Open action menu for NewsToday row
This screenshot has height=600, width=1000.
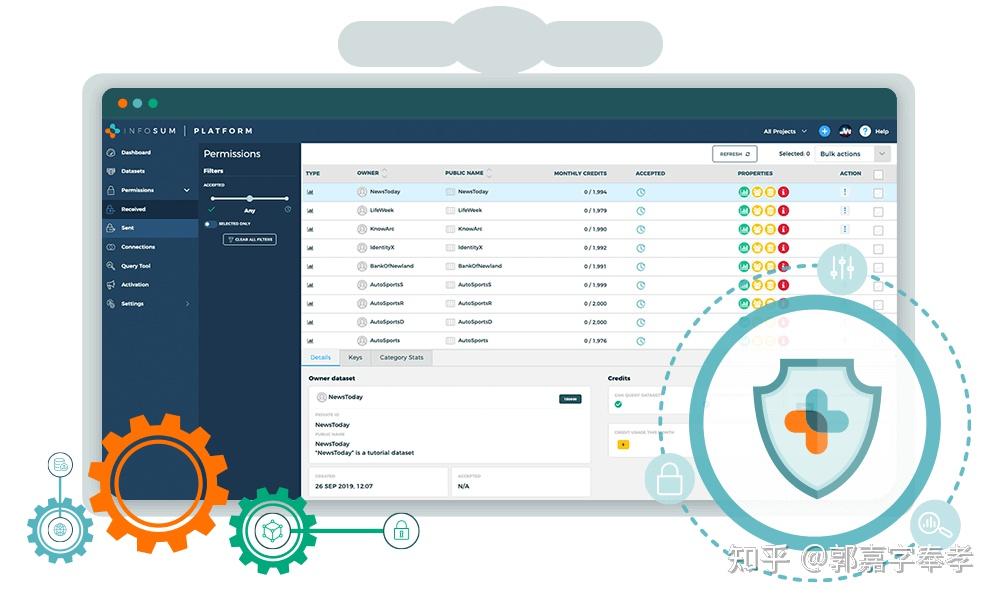point(845,192)
